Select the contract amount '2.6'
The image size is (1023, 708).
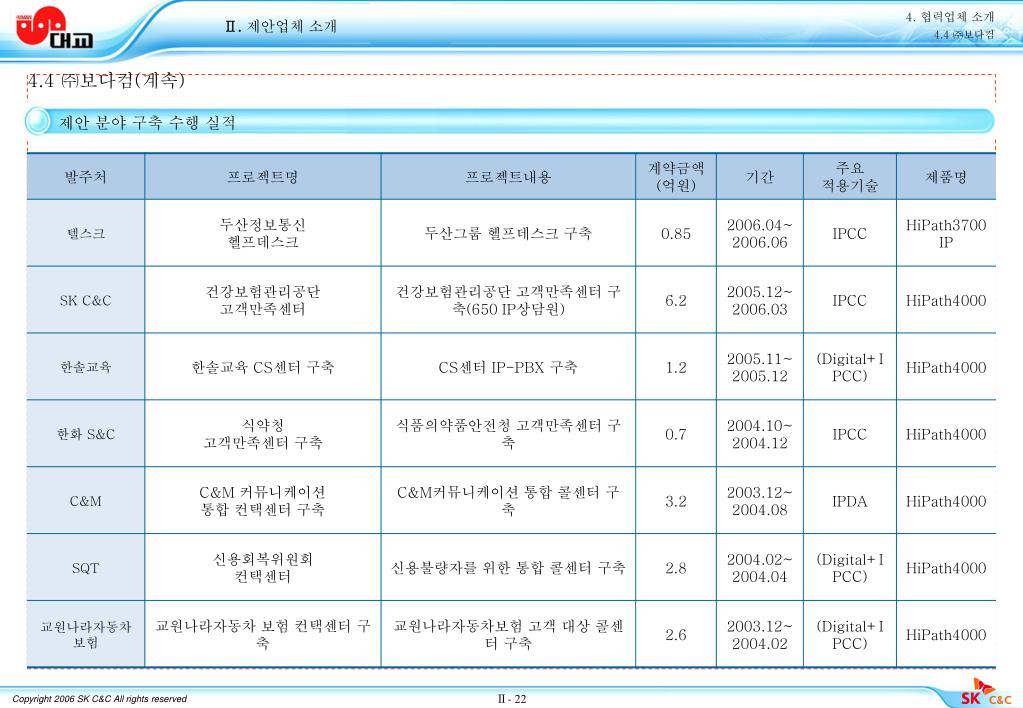(x=676, y=635)
